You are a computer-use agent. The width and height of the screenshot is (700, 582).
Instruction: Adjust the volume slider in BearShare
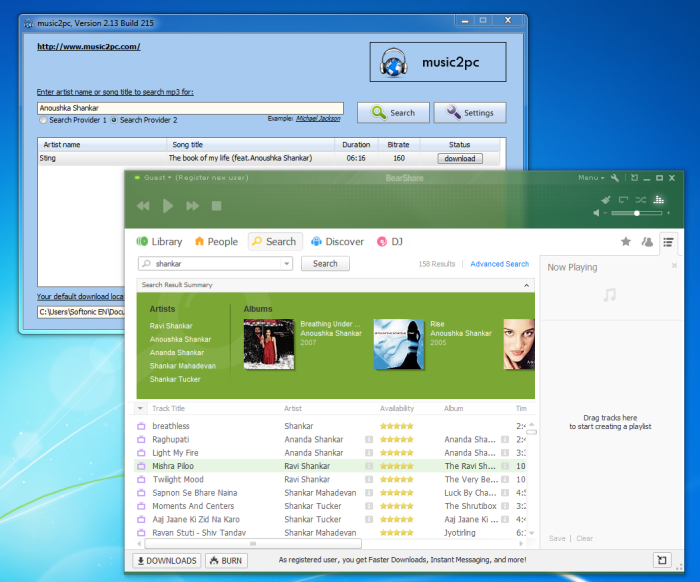click(x=636, y=213)
